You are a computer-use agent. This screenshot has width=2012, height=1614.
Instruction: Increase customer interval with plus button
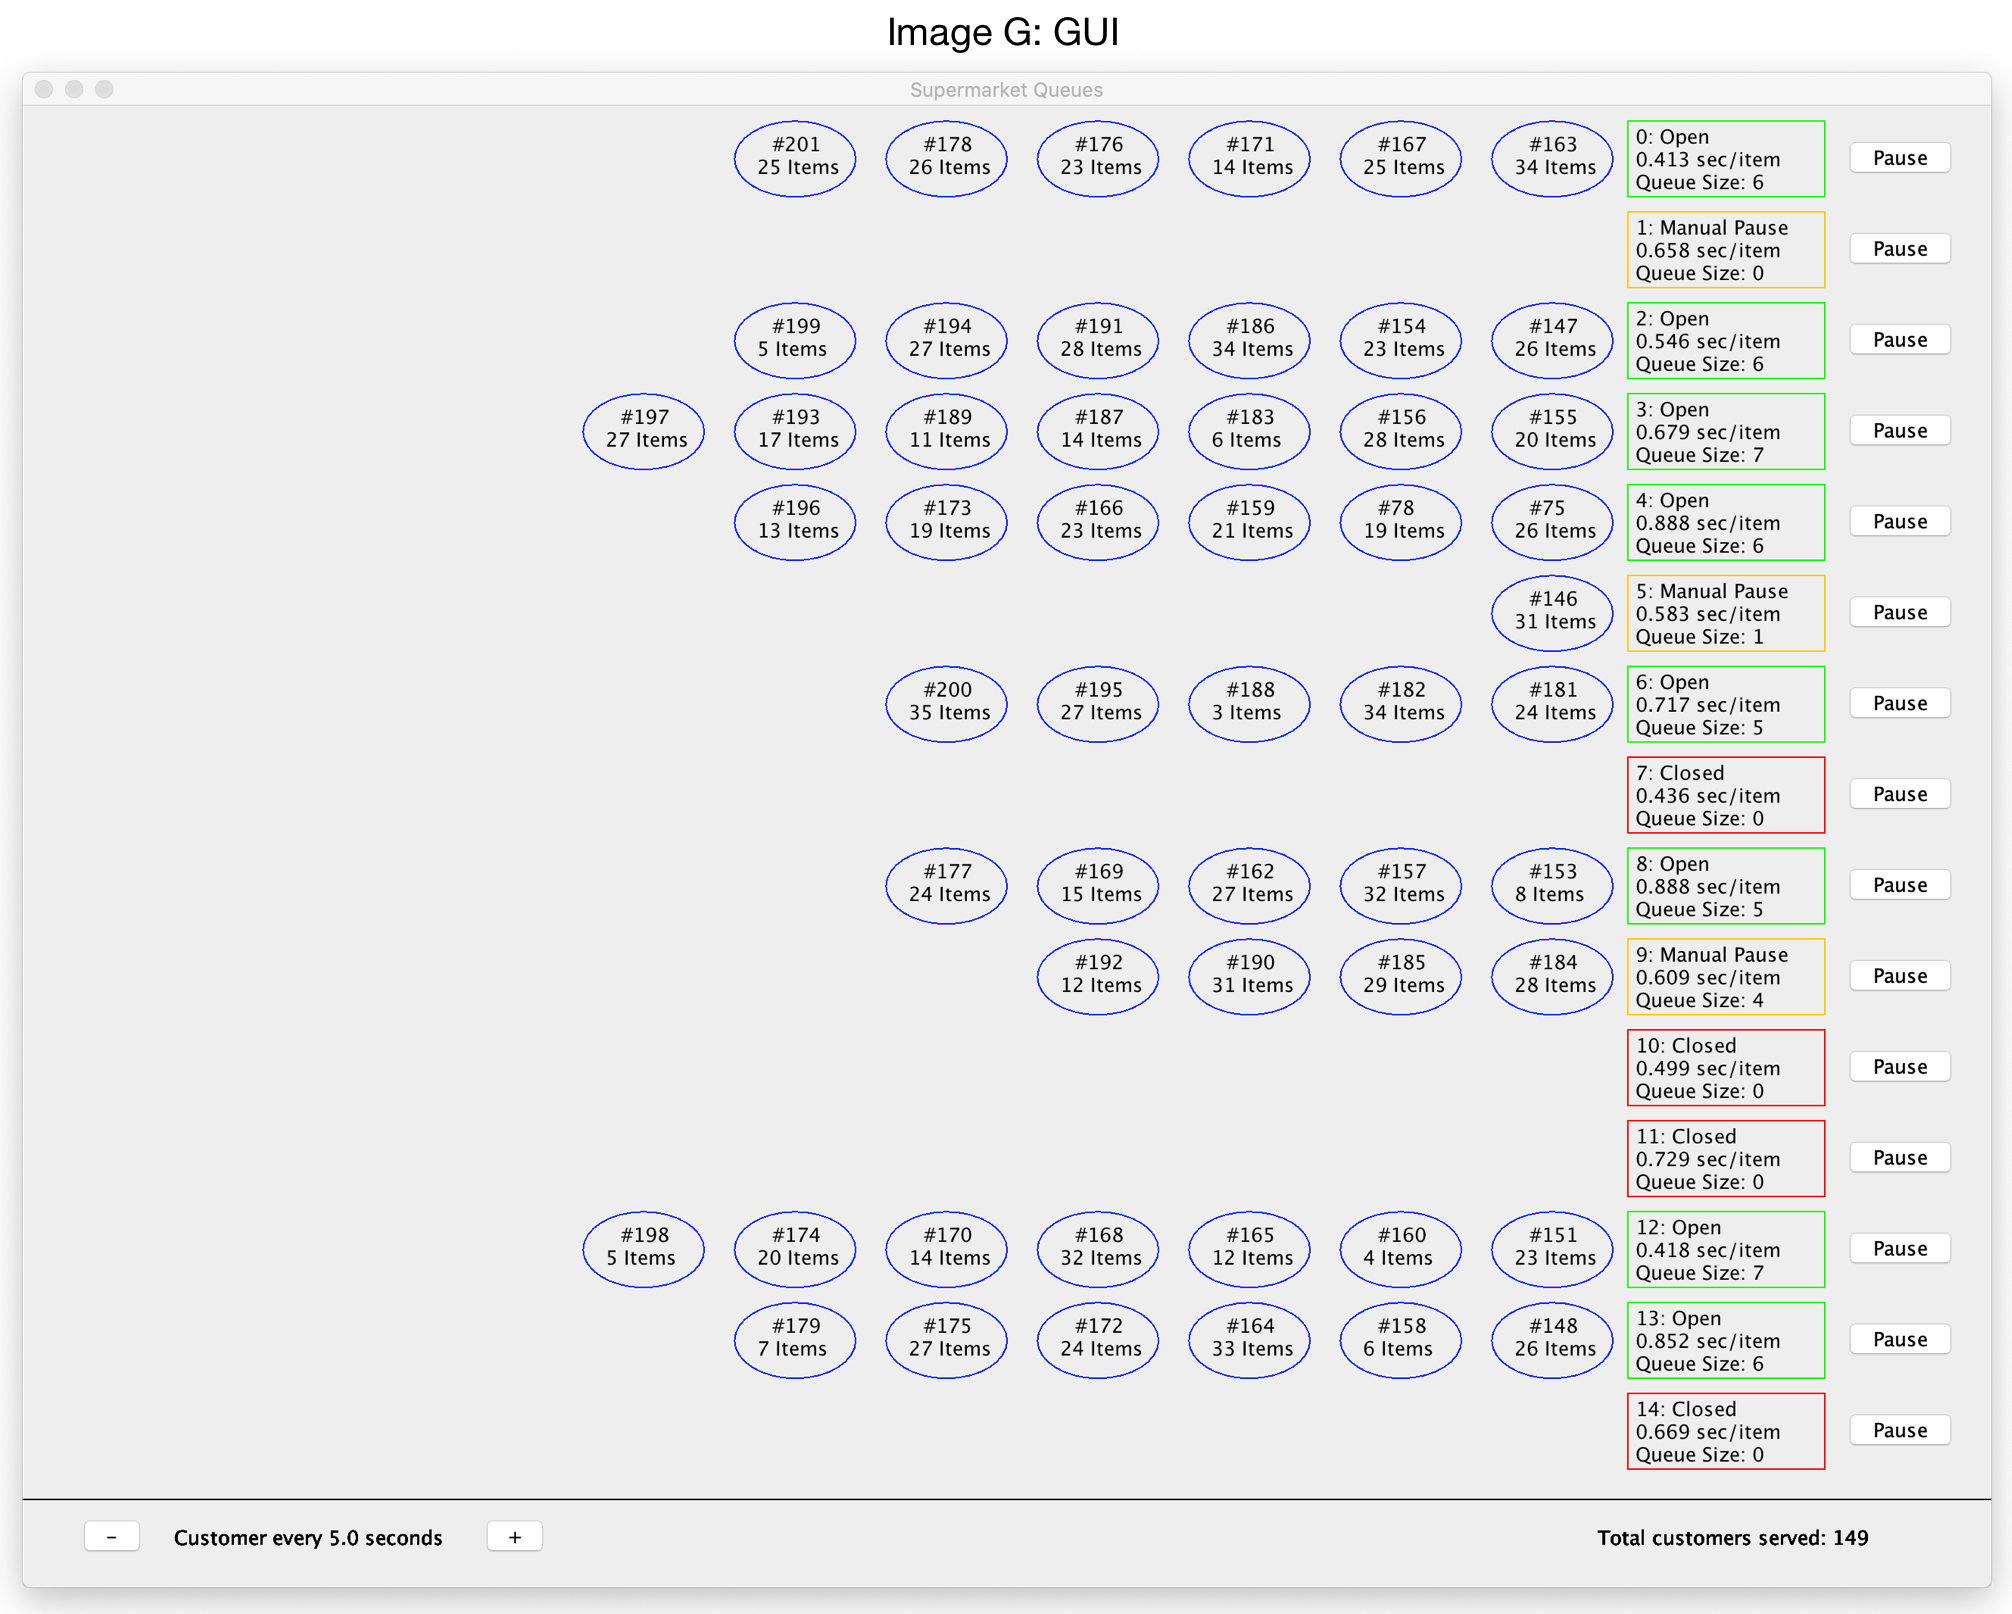point(514,1536)
